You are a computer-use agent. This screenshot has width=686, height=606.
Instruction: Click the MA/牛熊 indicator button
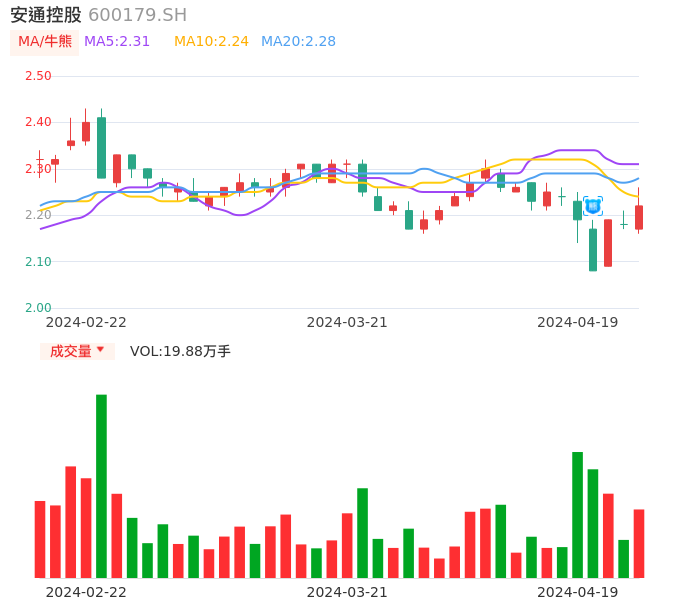click(45, 42)
